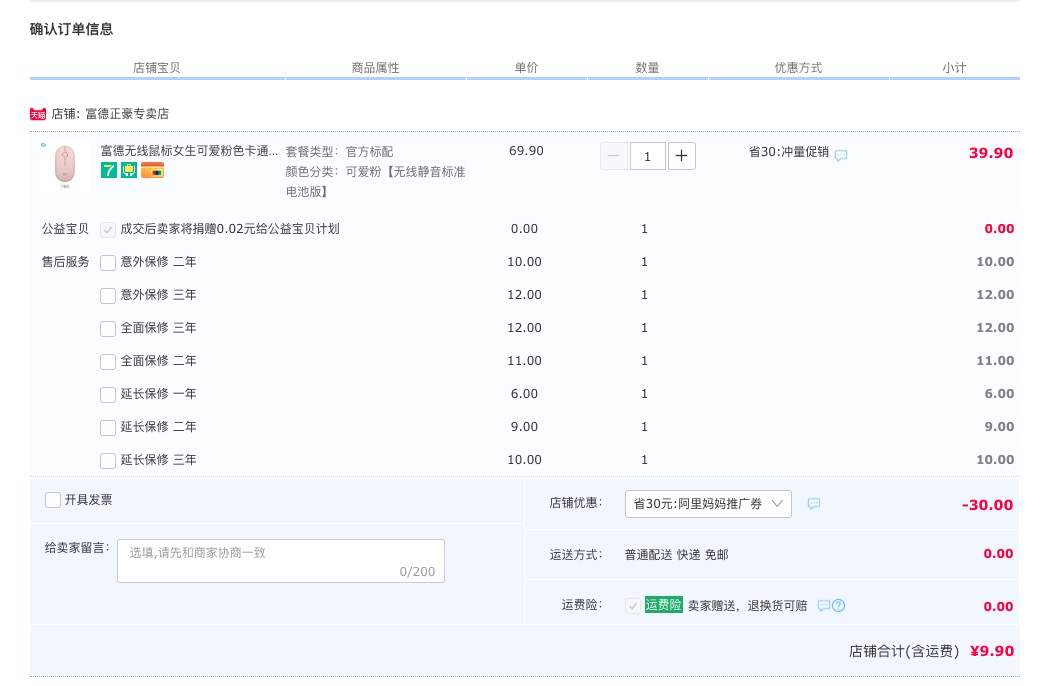The image size is (1061, 686).
Task: Click the 套餐类型: 官方标配 attribute text
Action: click(x=339, y=152)
